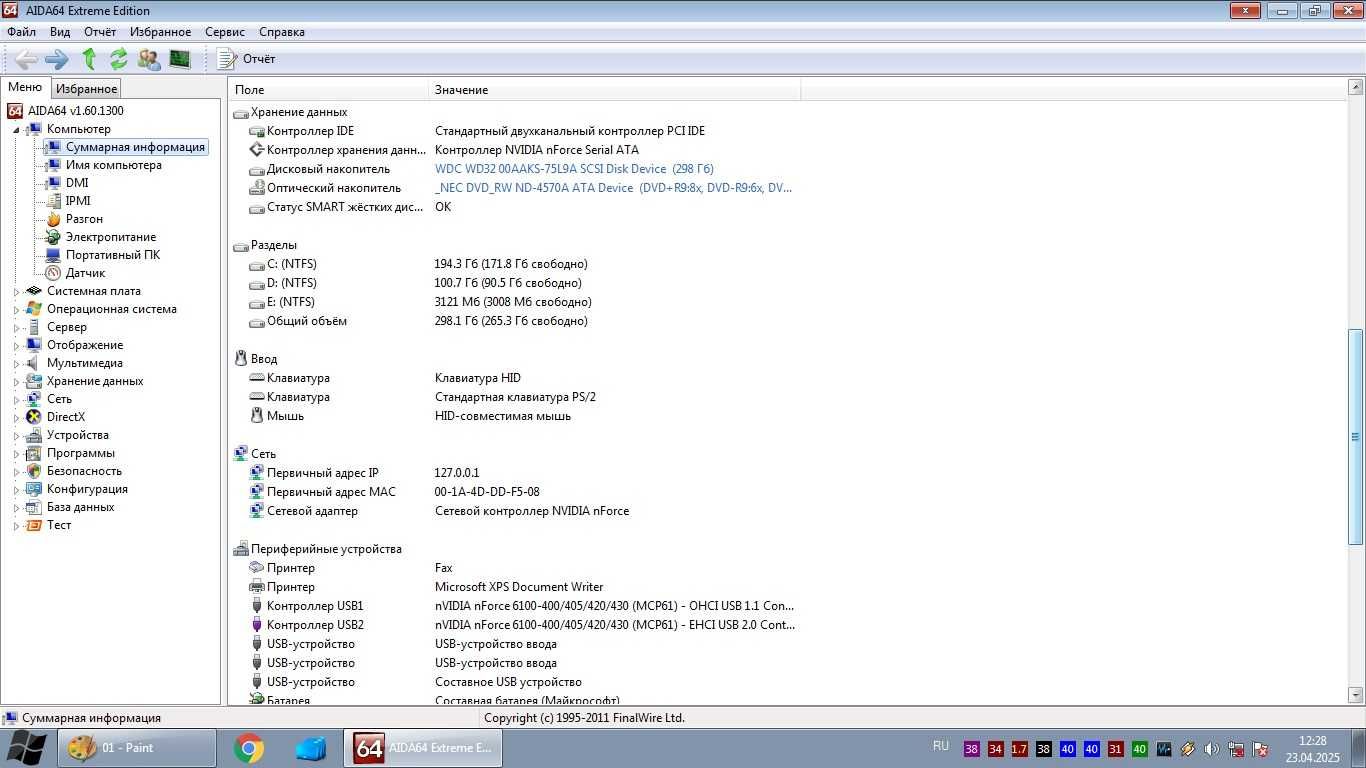Screen dimensions: 1366x768
Task: Click the База данных icon in the tree
Action: 34,507
